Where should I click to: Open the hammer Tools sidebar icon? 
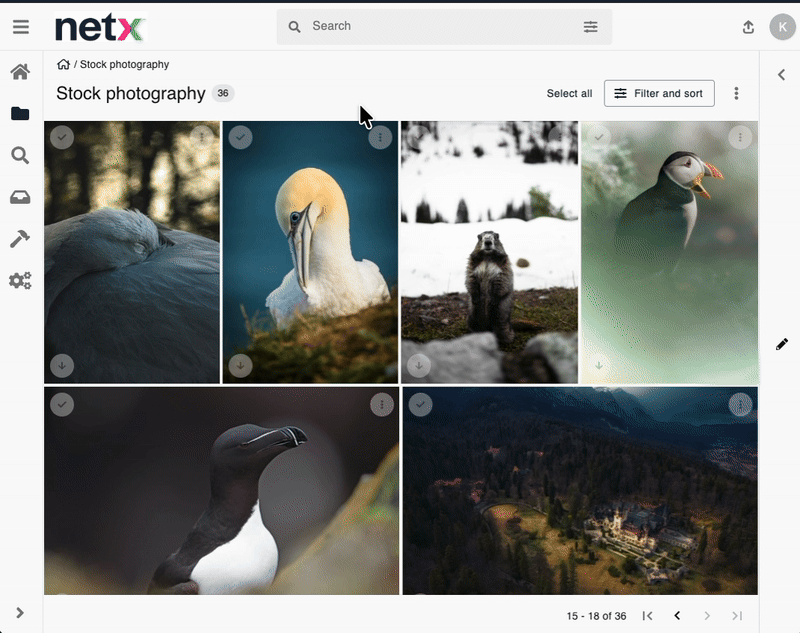click(20, 239)
